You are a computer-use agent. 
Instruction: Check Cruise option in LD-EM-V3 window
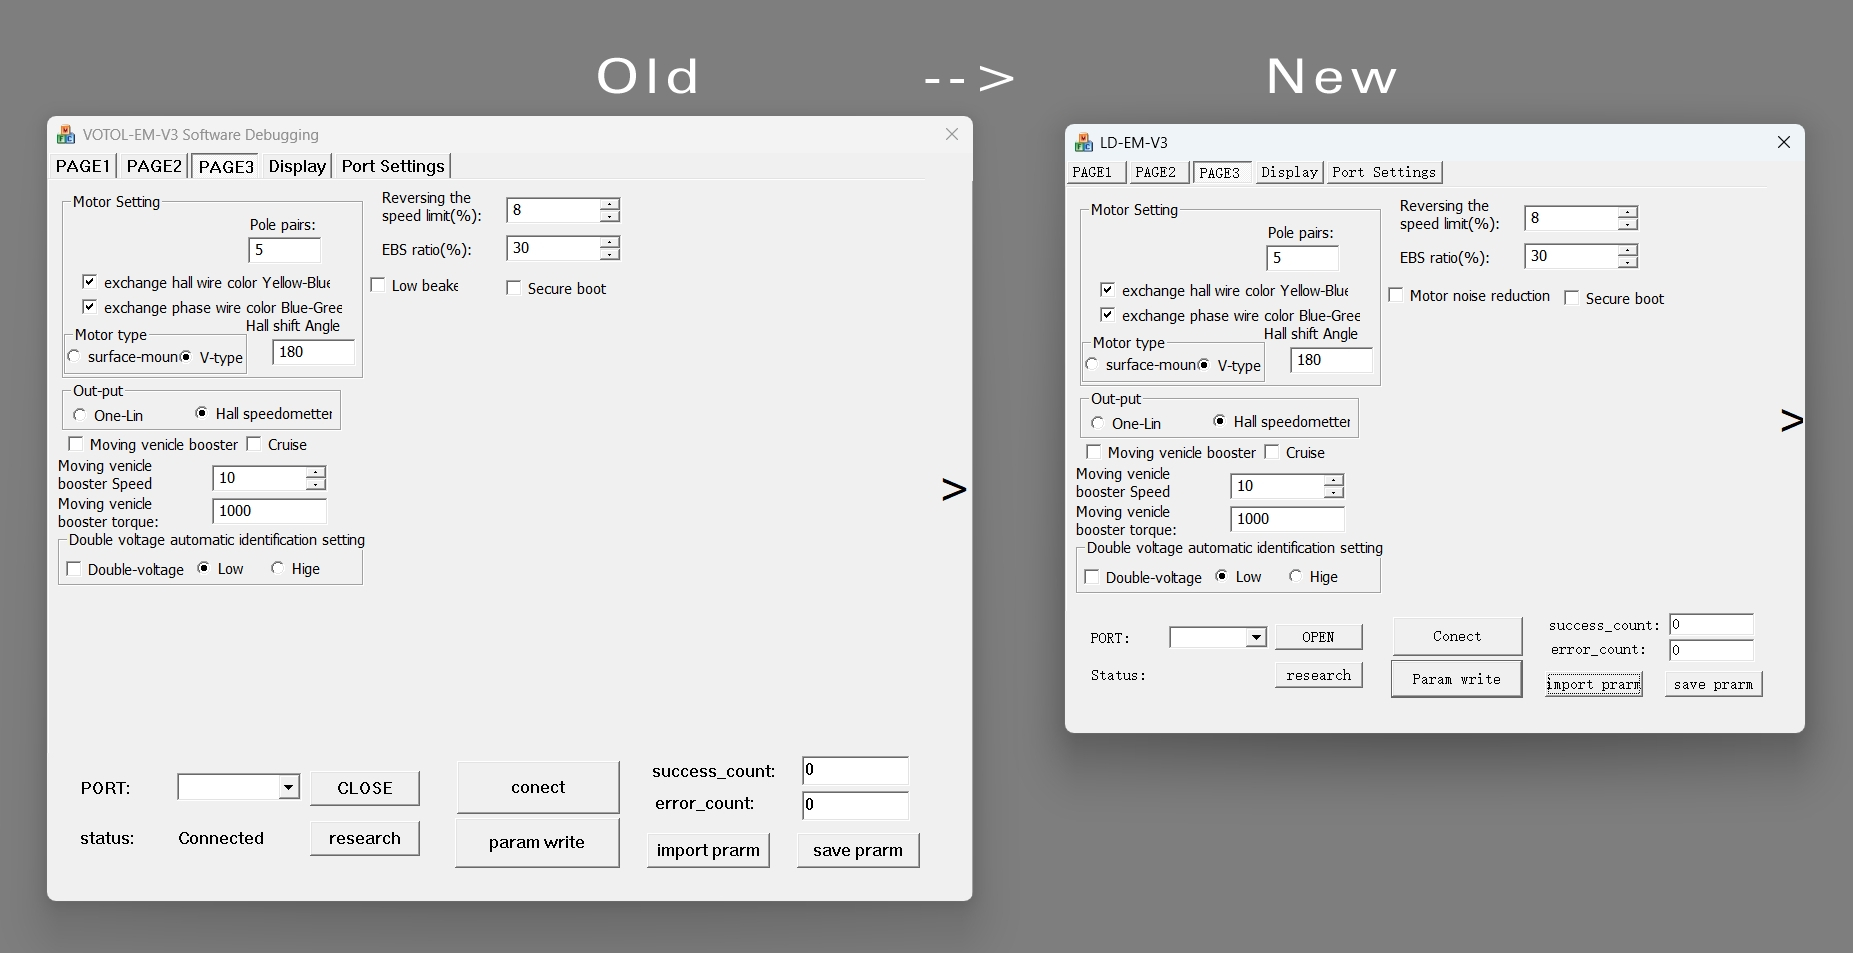(1272, 452)
